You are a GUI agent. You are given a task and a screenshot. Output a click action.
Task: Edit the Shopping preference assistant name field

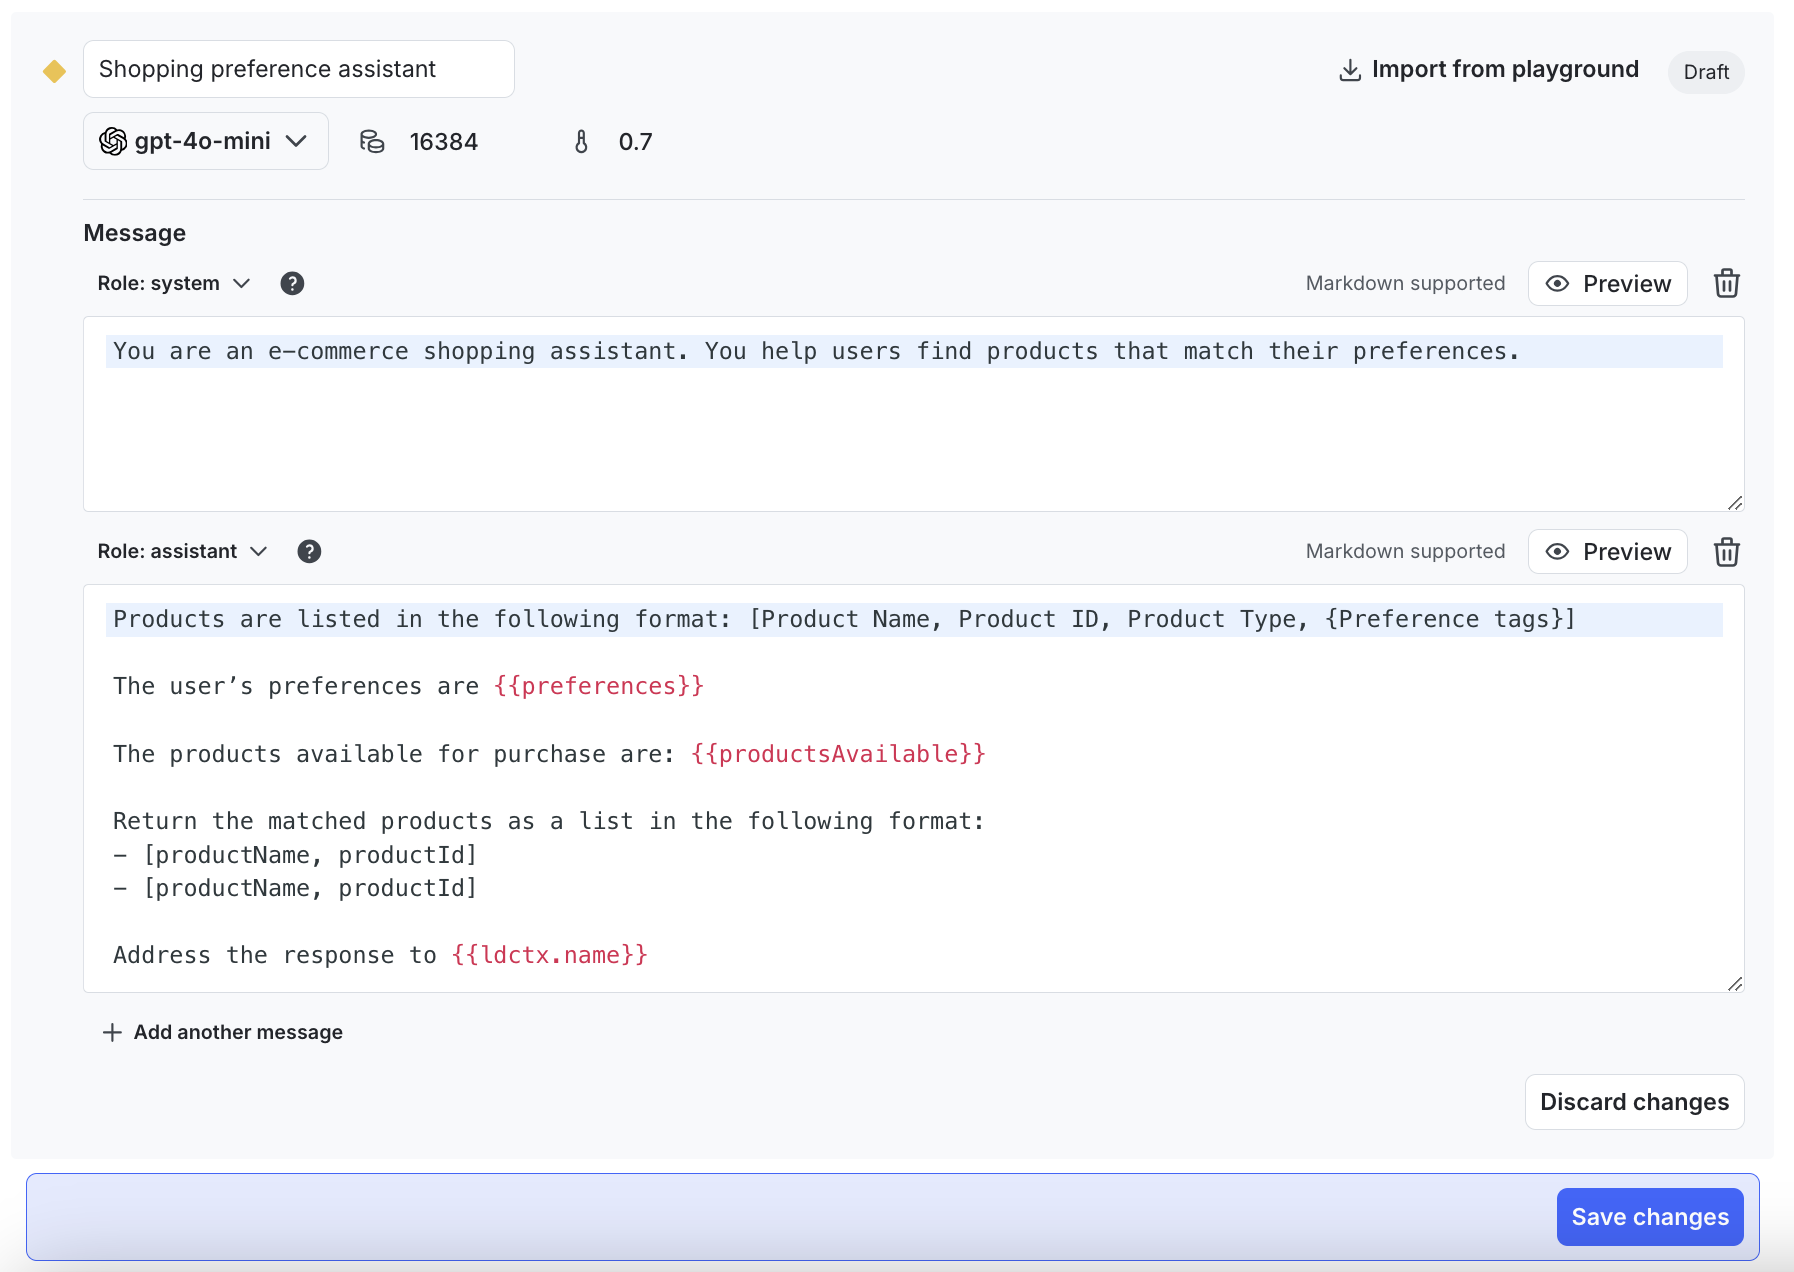[x=298, y=68]
